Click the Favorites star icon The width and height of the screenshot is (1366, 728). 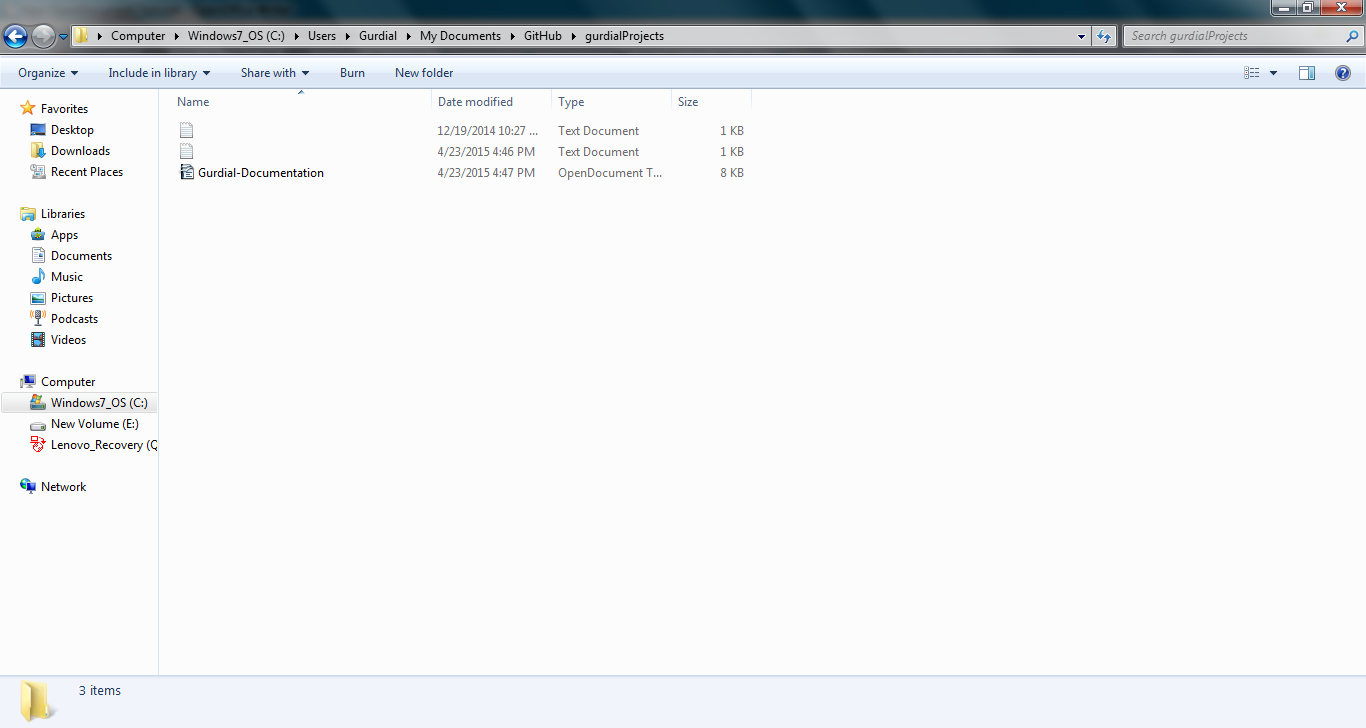pos(28,108)
